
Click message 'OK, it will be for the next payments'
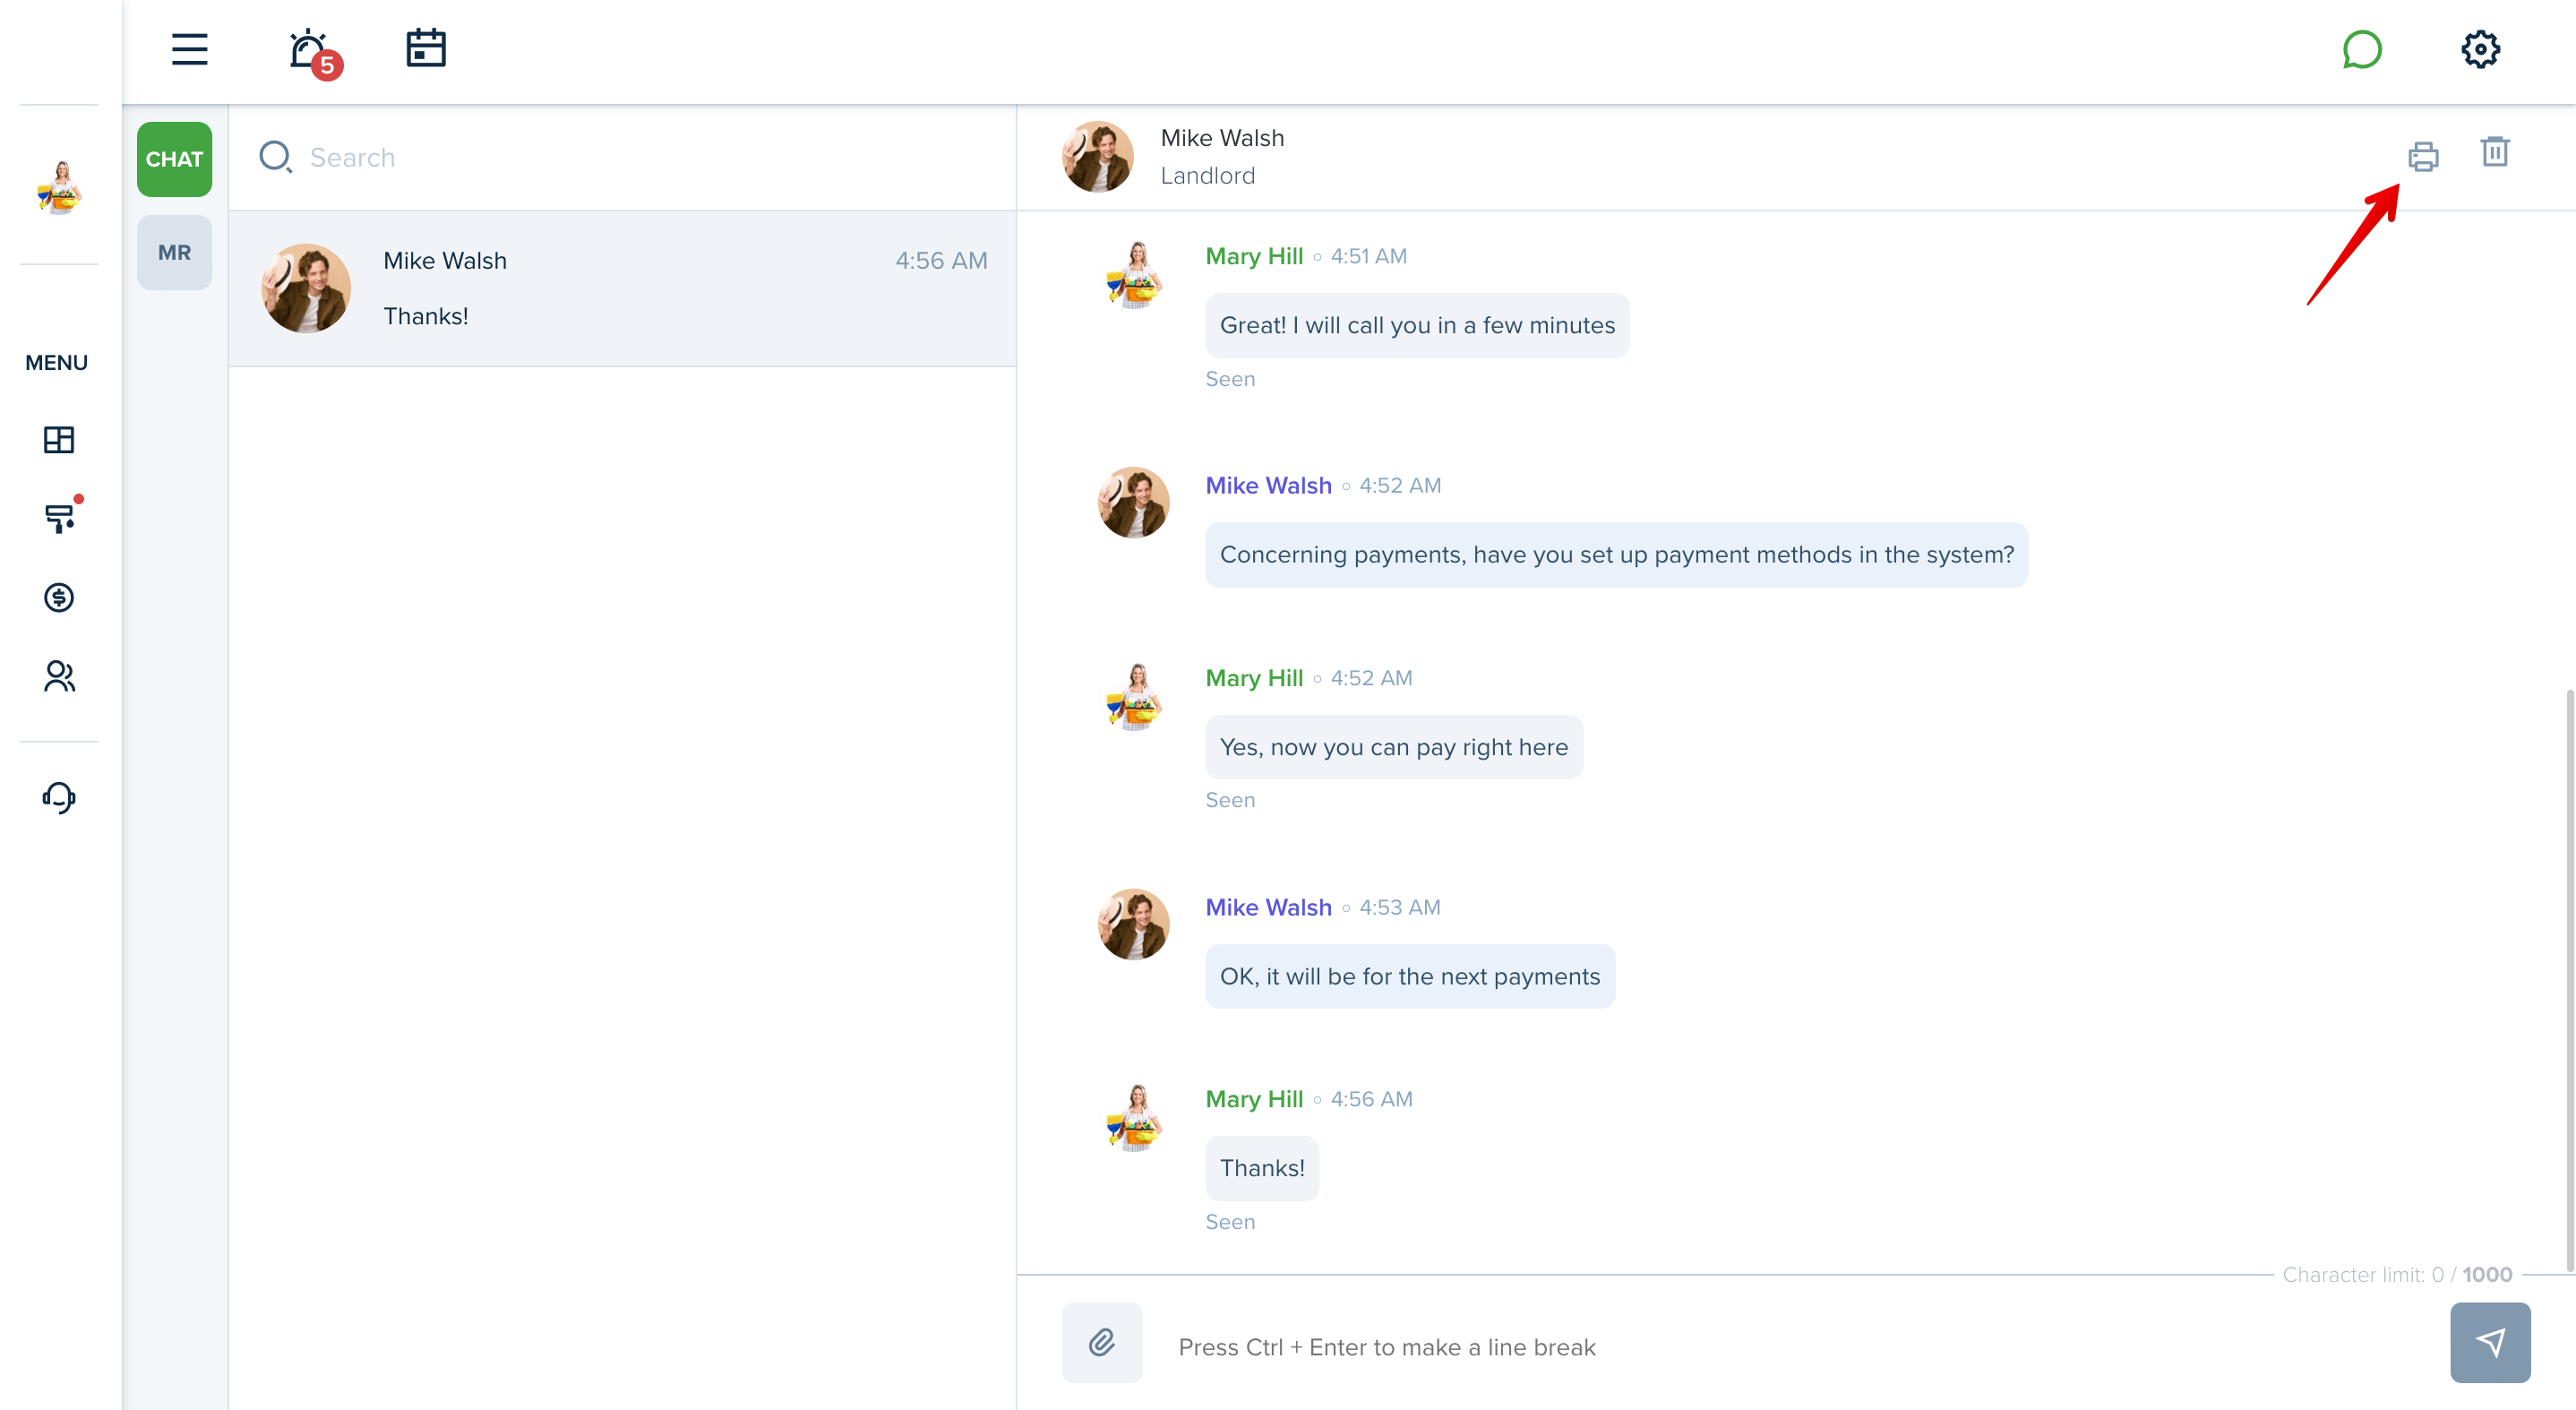tap(1409, 976)
